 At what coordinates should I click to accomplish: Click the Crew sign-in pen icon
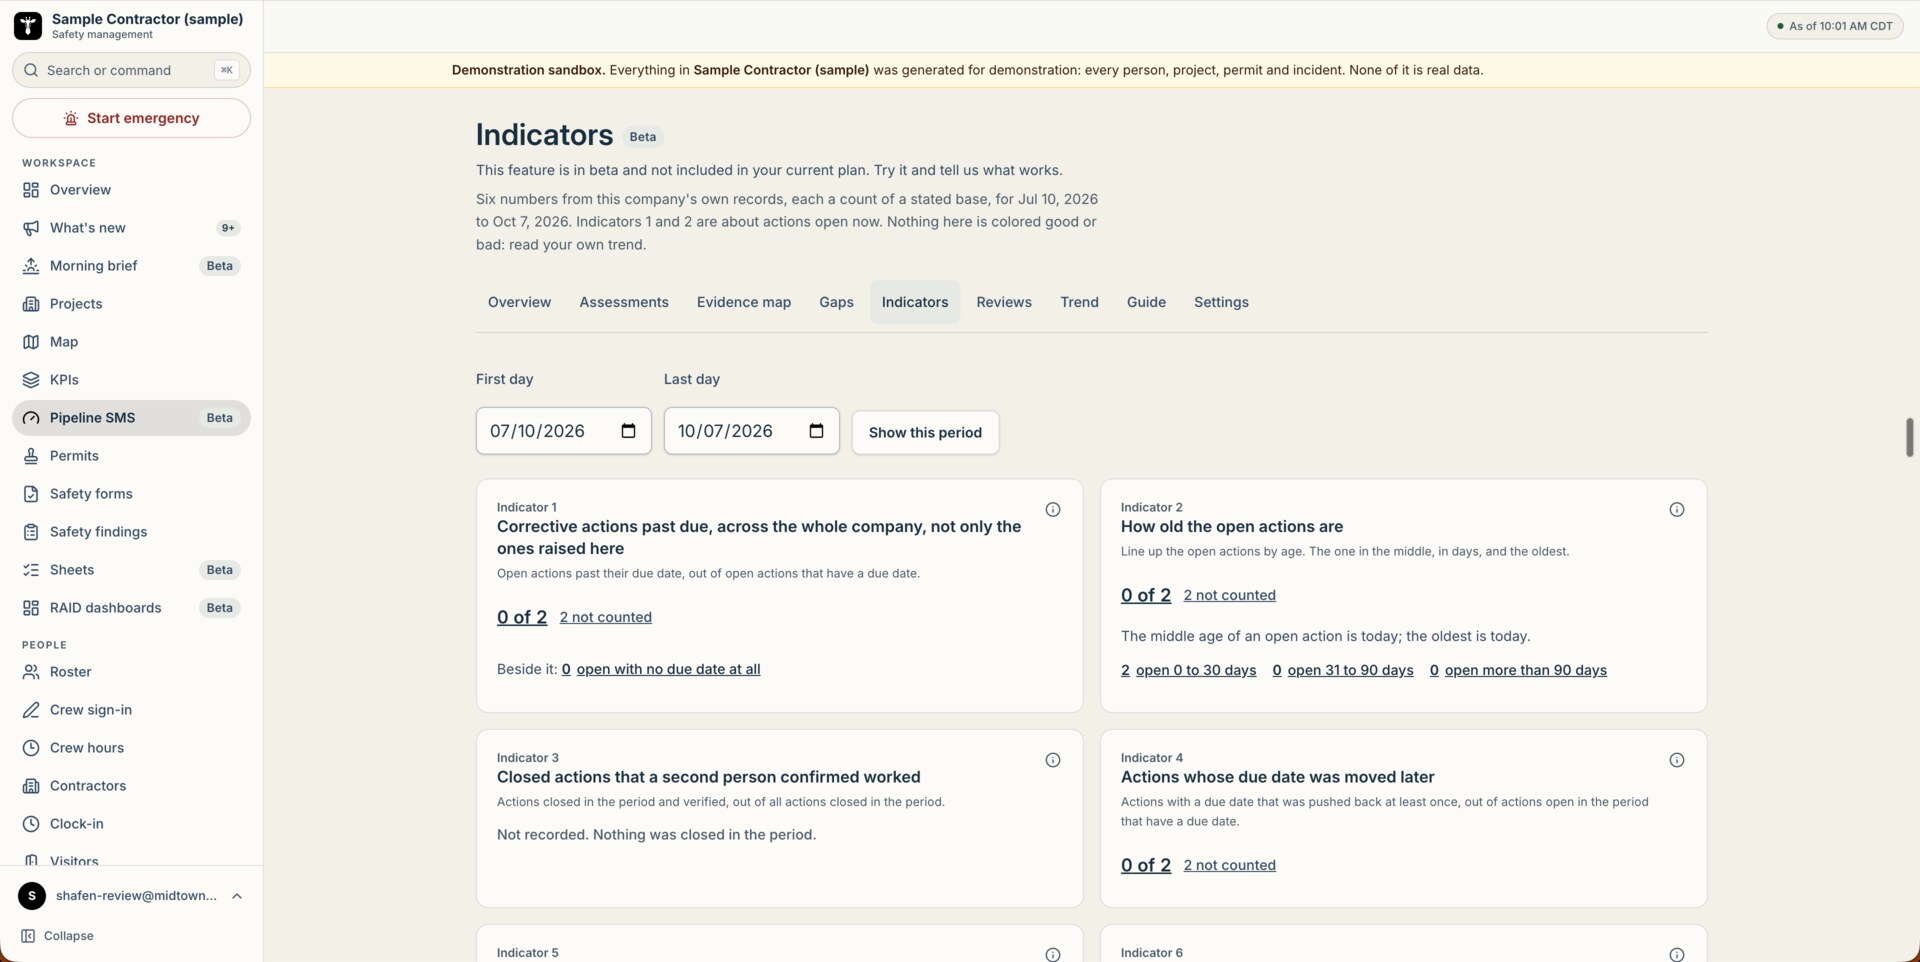point(31,710)
